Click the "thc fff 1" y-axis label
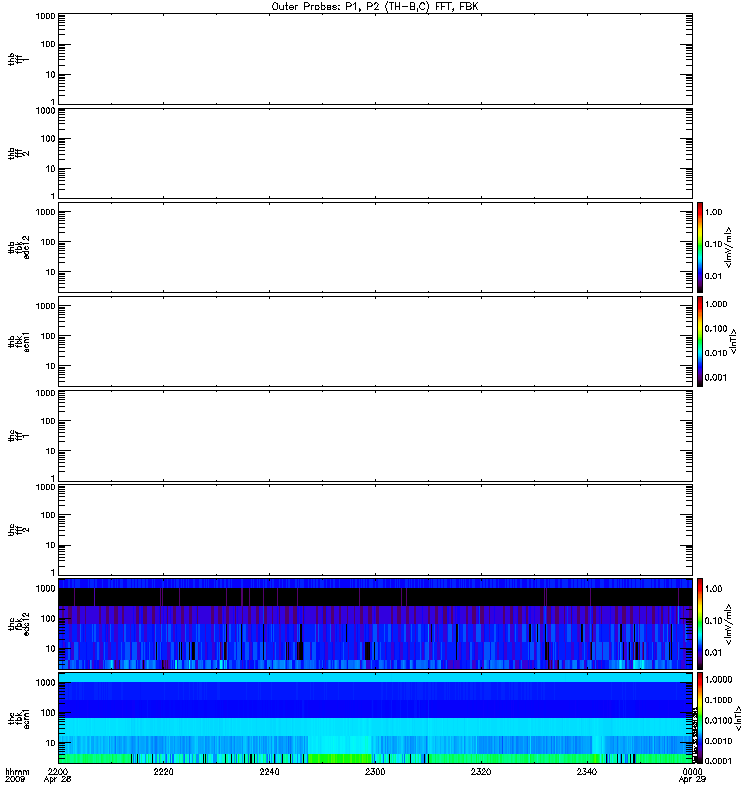This screenshot has width=750, height=800. 18,436
